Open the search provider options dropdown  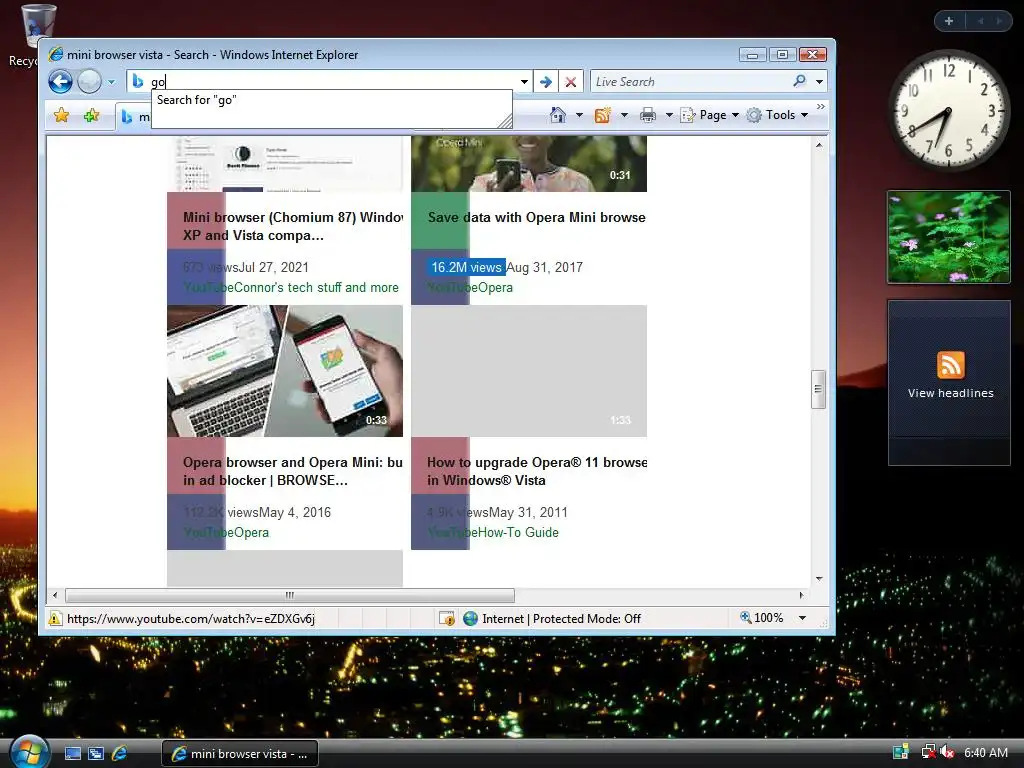819,82
